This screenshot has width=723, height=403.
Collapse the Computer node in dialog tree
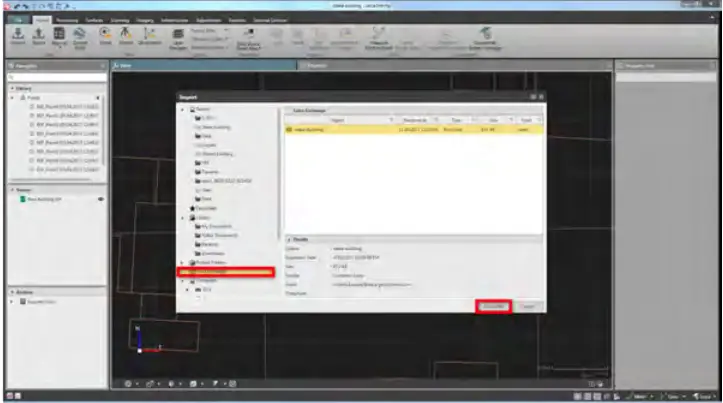[183, 280]
